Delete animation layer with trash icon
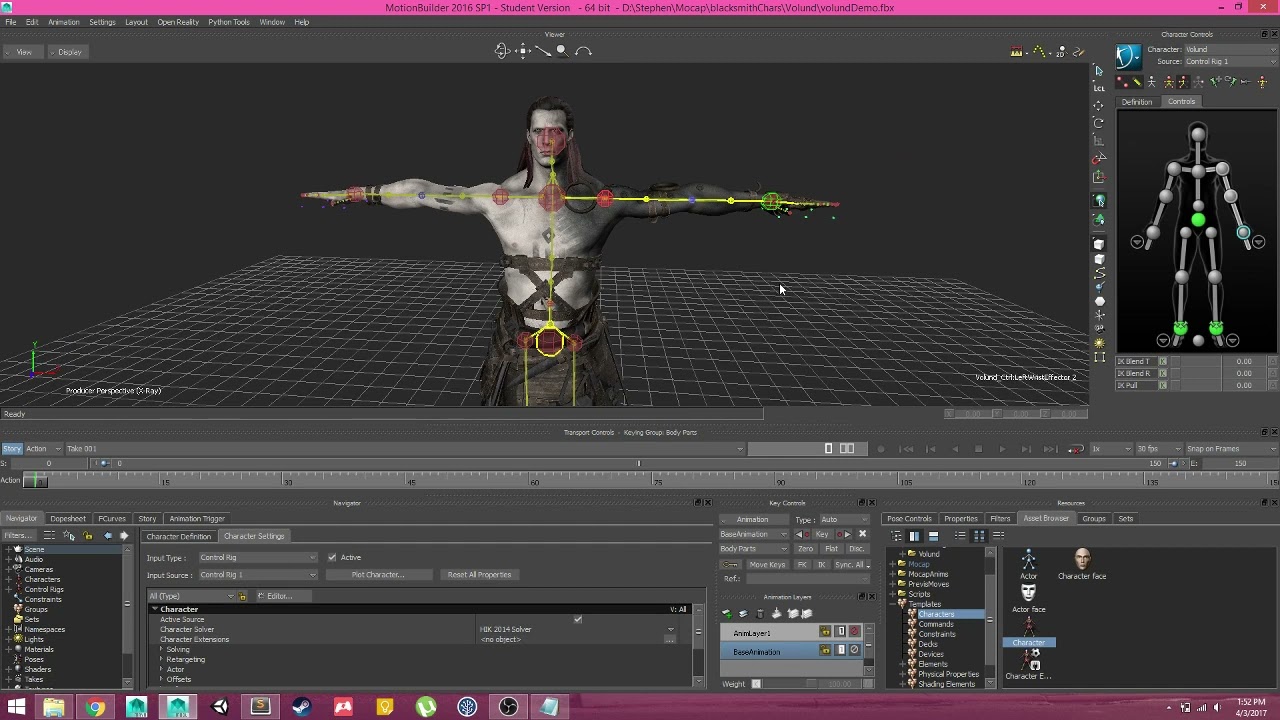1280x720 pixels. tap(759, 614)
